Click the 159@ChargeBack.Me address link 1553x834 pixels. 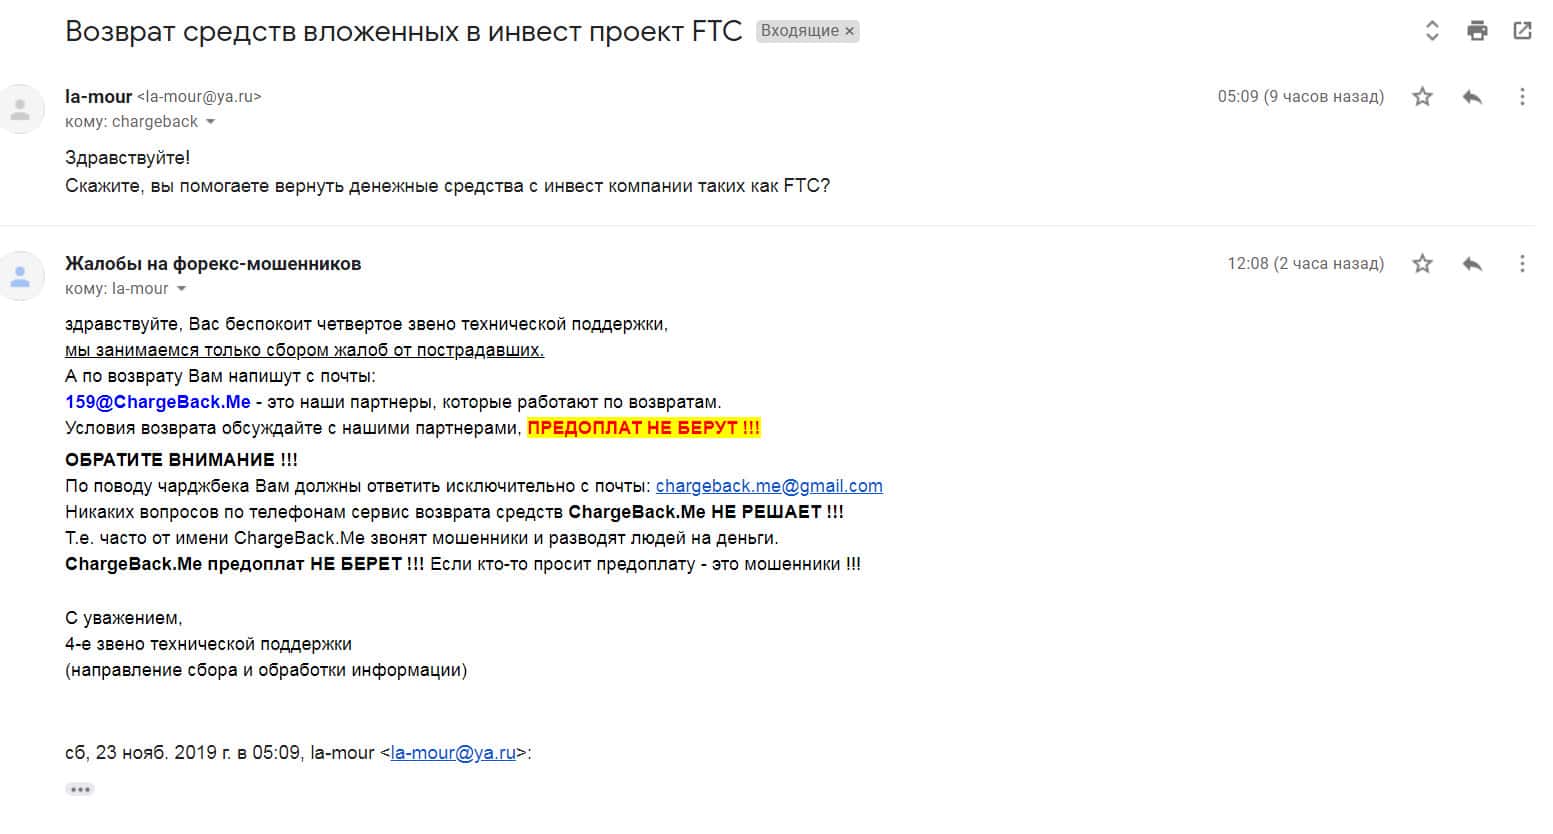[158, 402]
